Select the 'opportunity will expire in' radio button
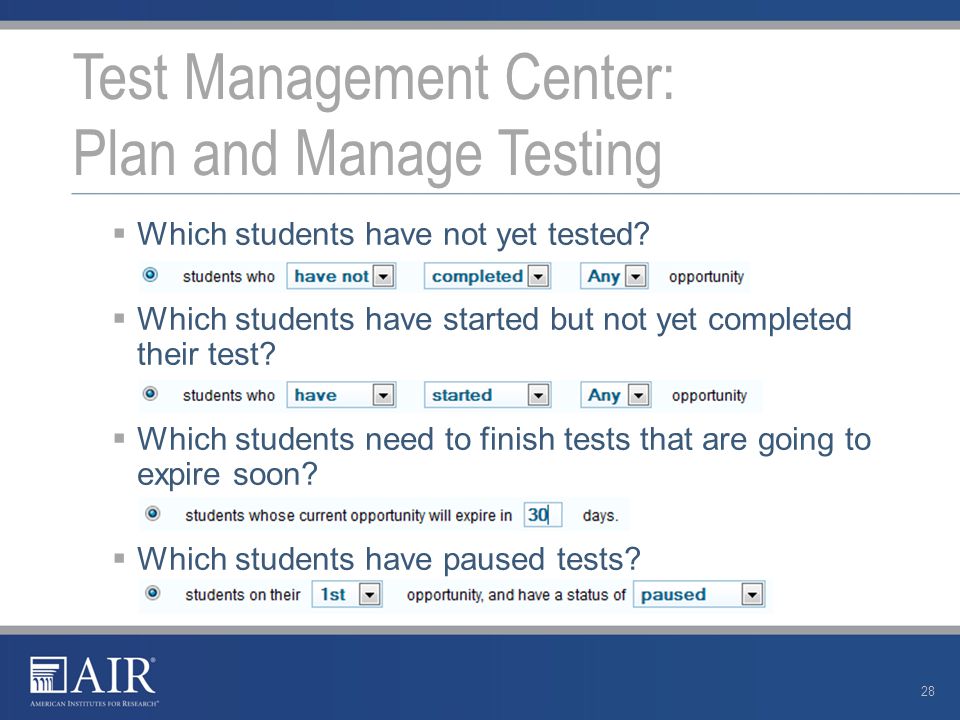Viewport: 960px width, 720px height. 152,513
